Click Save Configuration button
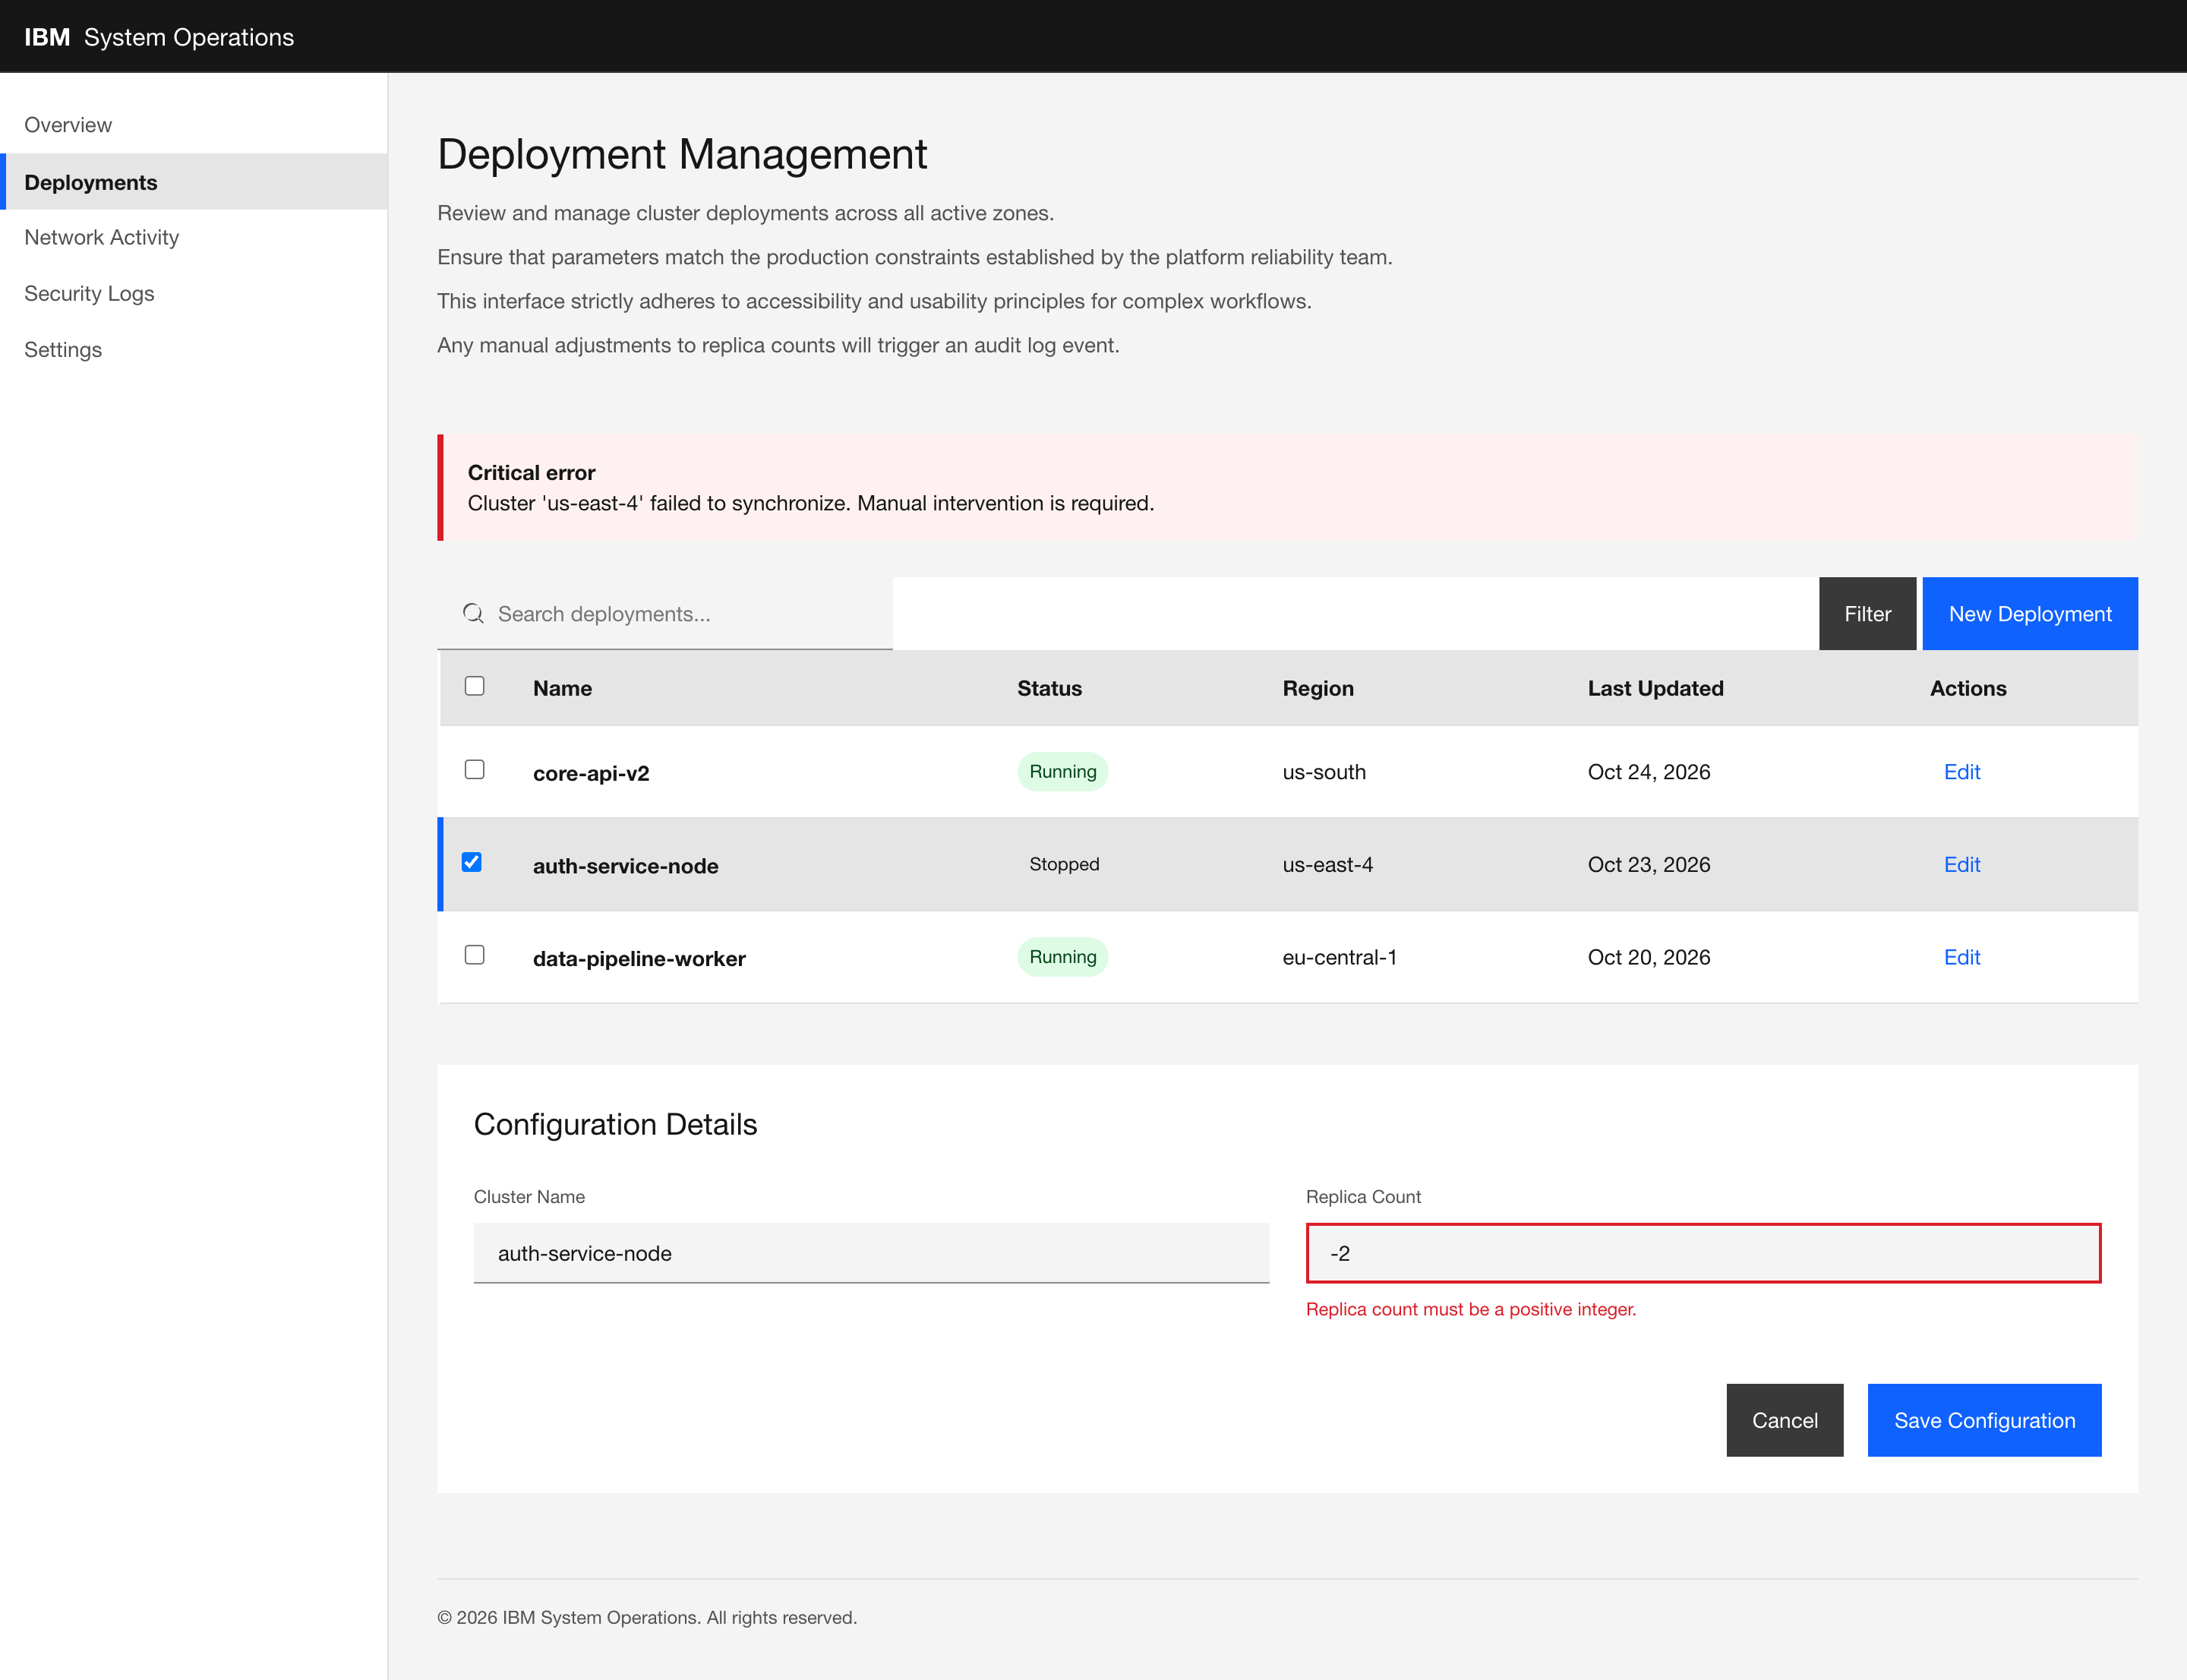This screenshot has height=1680, width=2187. (x=1984, y=1420)
